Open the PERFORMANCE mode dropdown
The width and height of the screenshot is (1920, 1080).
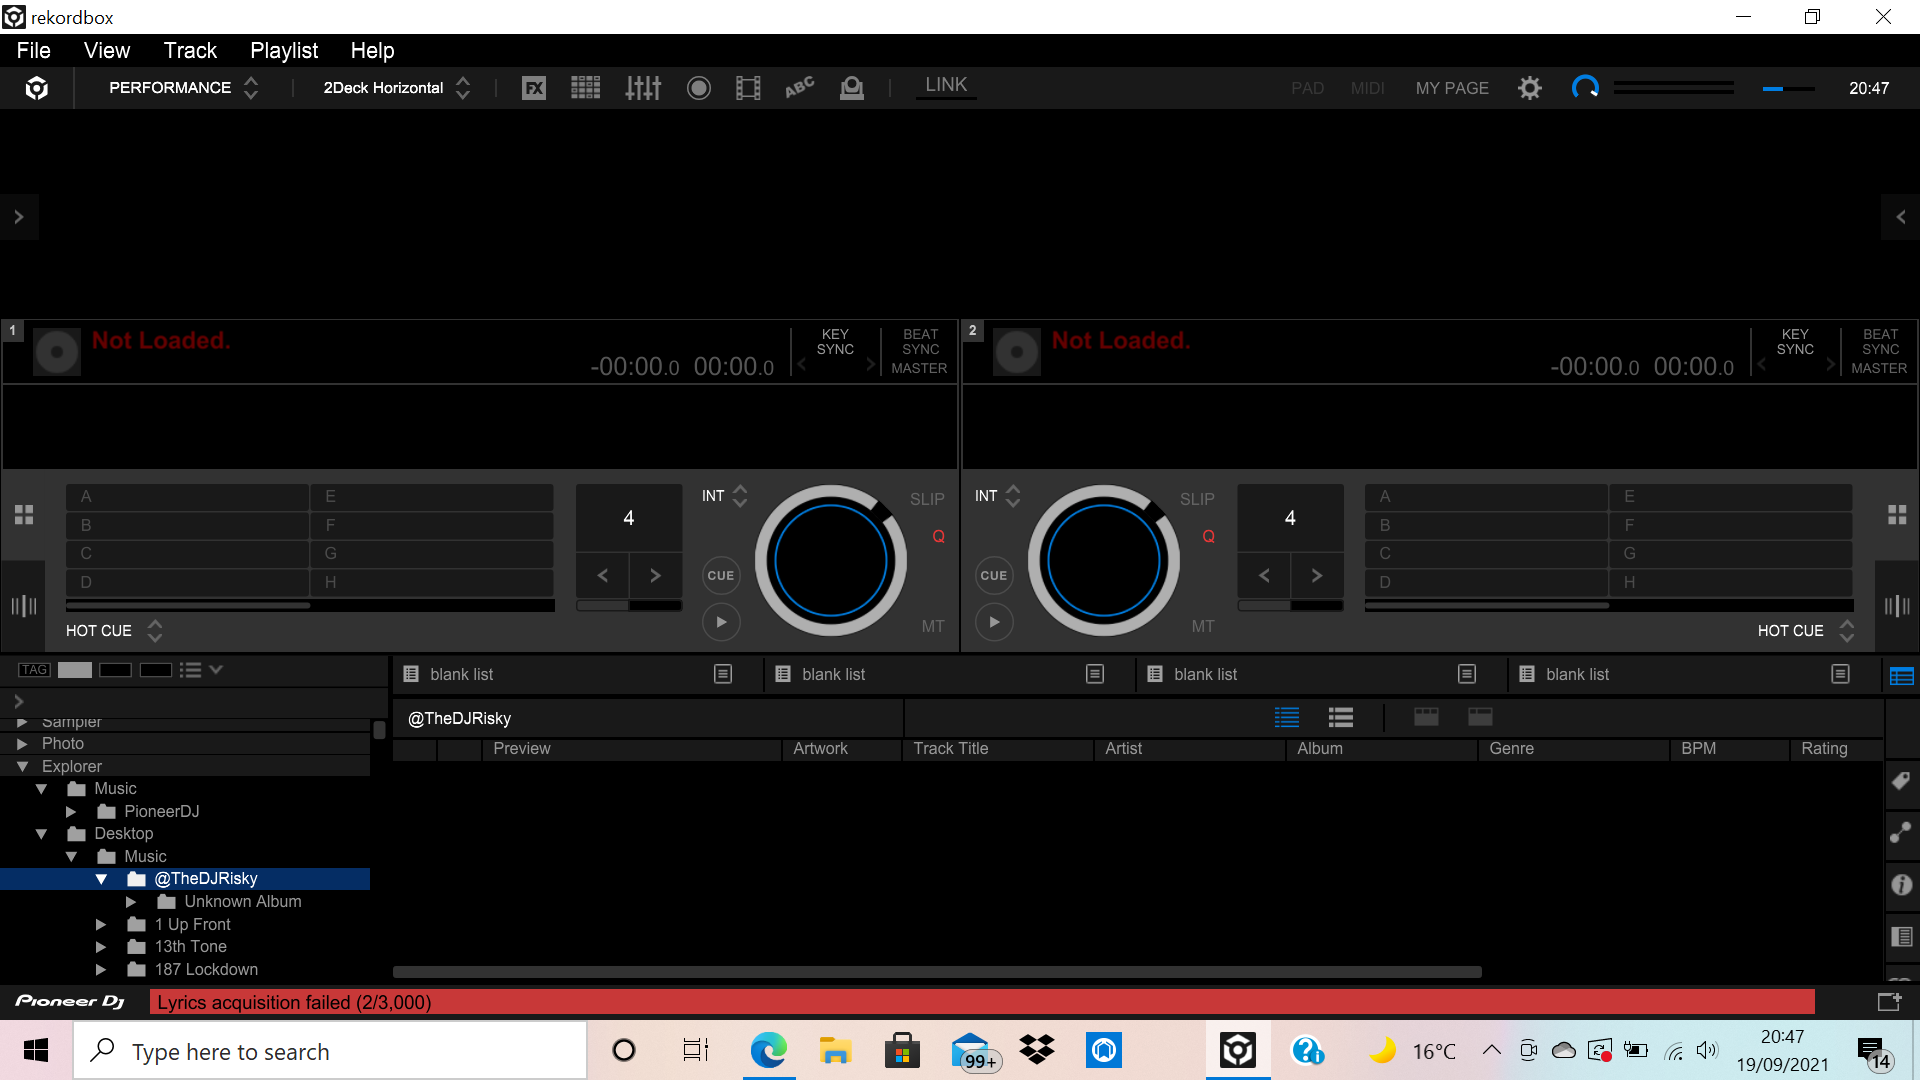pyautogui.click(x=183, y=88)
